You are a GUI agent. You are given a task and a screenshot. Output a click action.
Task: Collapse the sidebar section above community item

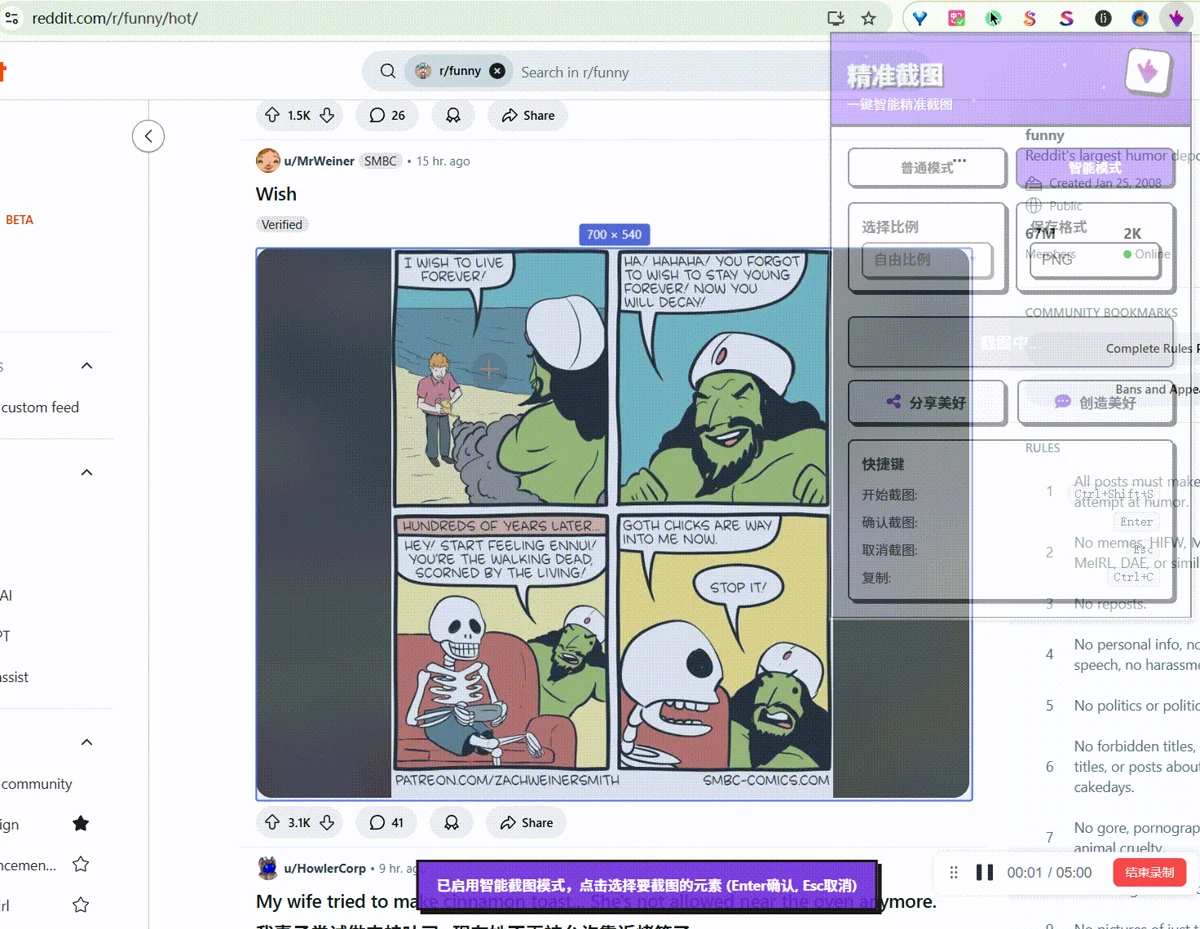pos(87,742)
